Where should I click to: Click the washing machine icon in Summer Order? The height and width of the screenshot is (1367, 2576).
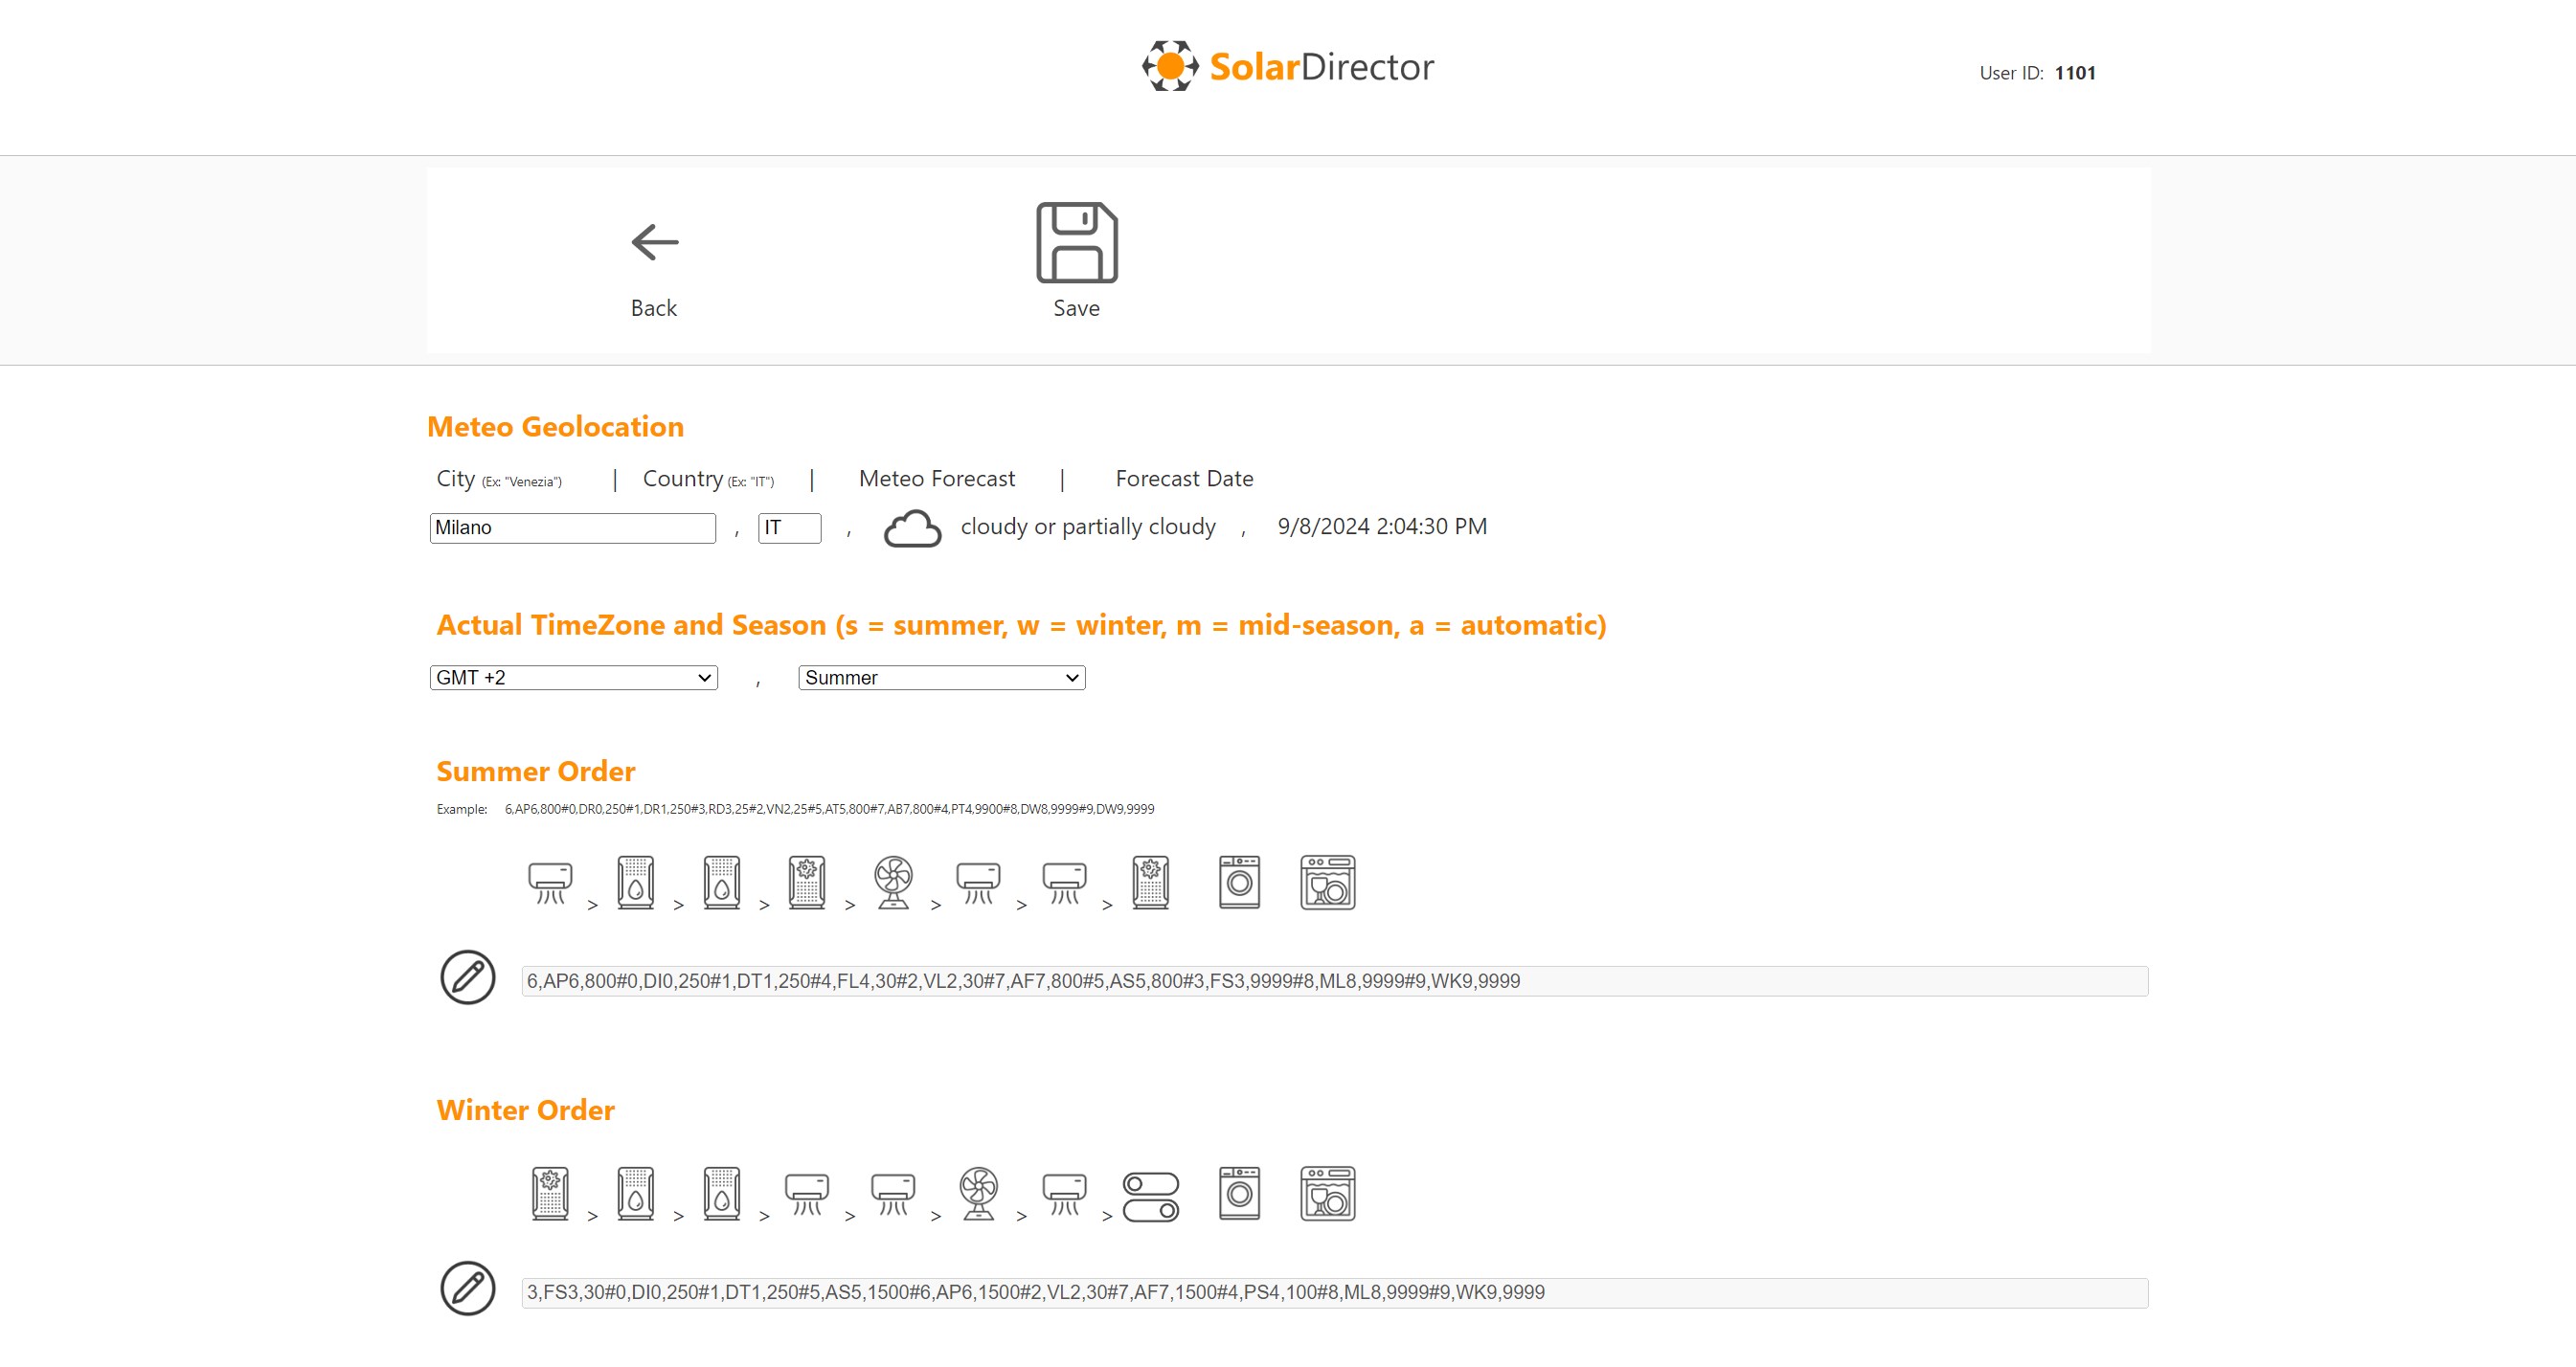coord(1239,882)
